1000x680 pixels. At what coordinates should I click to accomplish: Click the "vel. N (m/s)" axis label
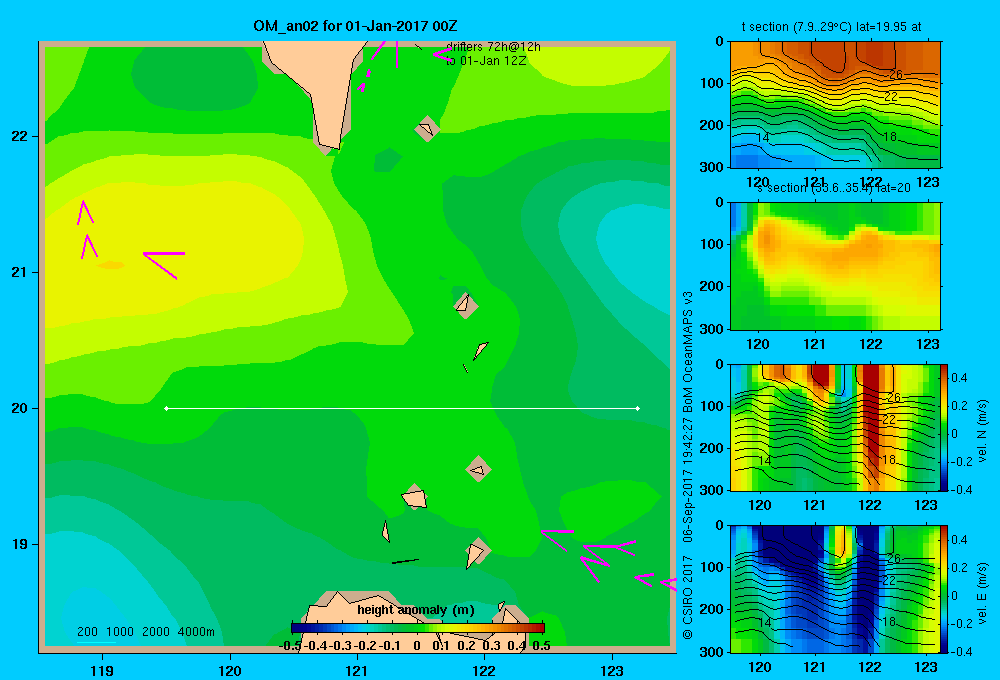click(982, 431)
